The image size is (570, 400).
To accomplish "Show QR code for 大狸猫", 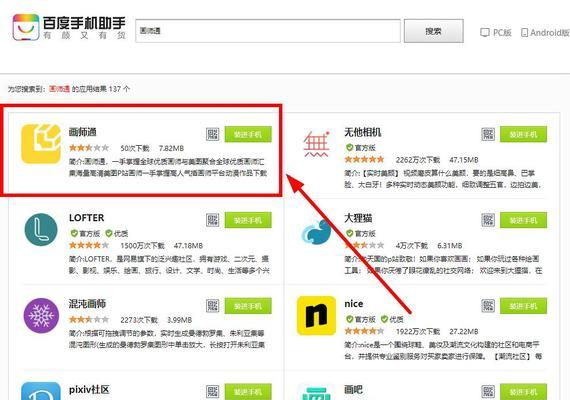I will coord(488,220).
